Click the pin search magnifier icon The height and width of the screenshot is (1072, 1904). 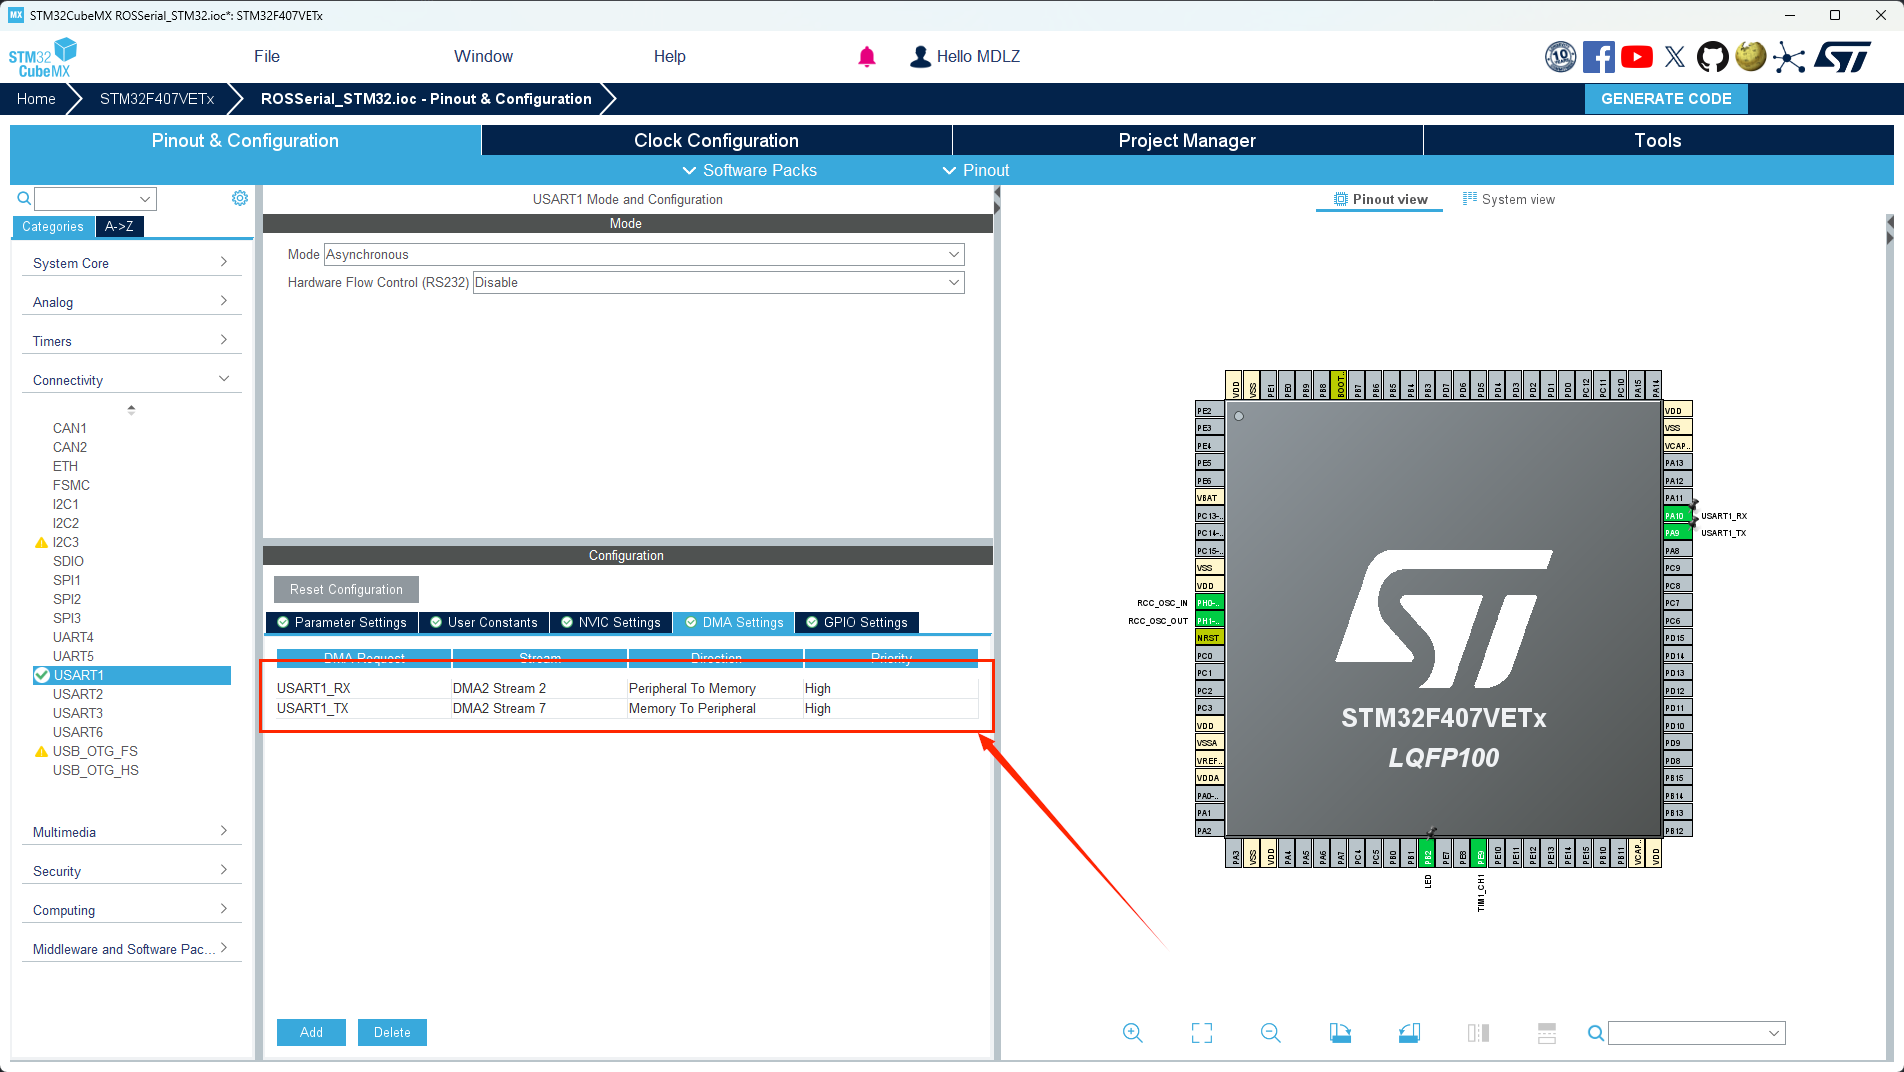(x=1596, y=1033)
